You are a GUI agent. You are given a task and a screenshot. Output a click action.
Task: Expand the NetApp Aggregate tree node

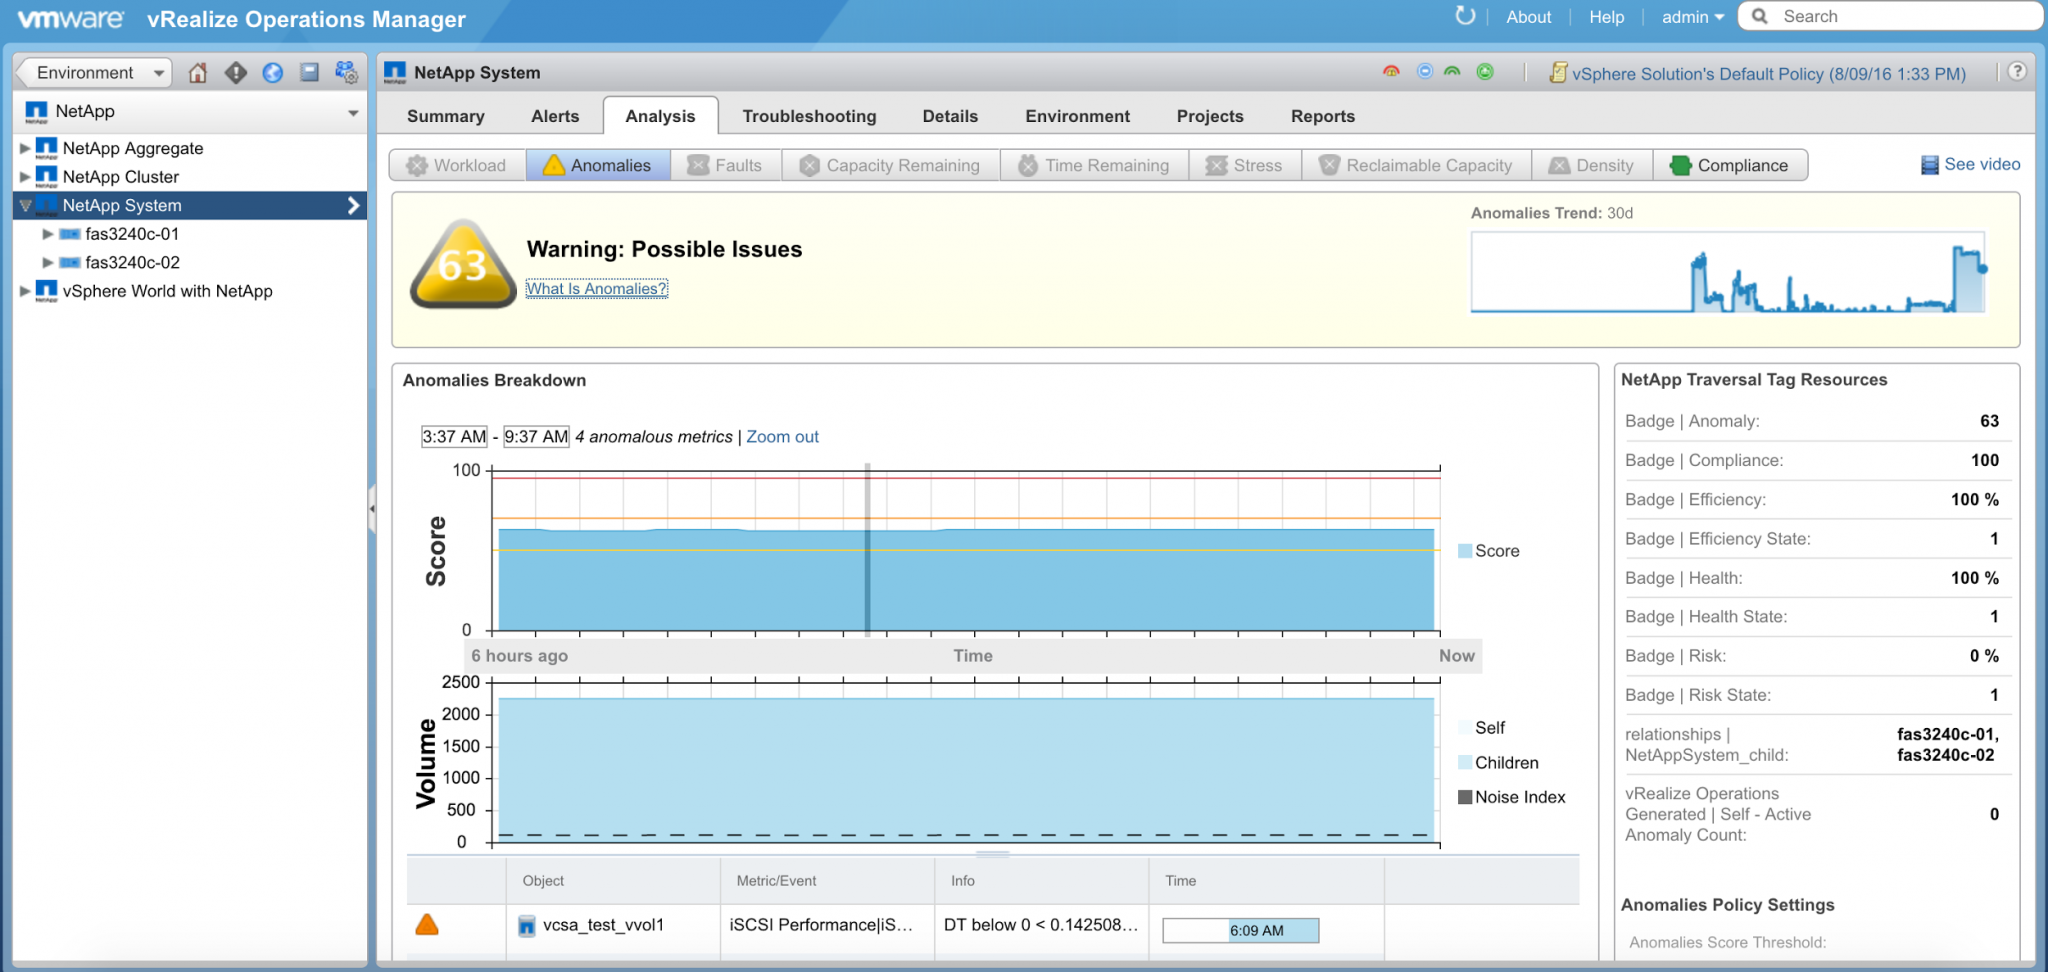click(25, 148)
